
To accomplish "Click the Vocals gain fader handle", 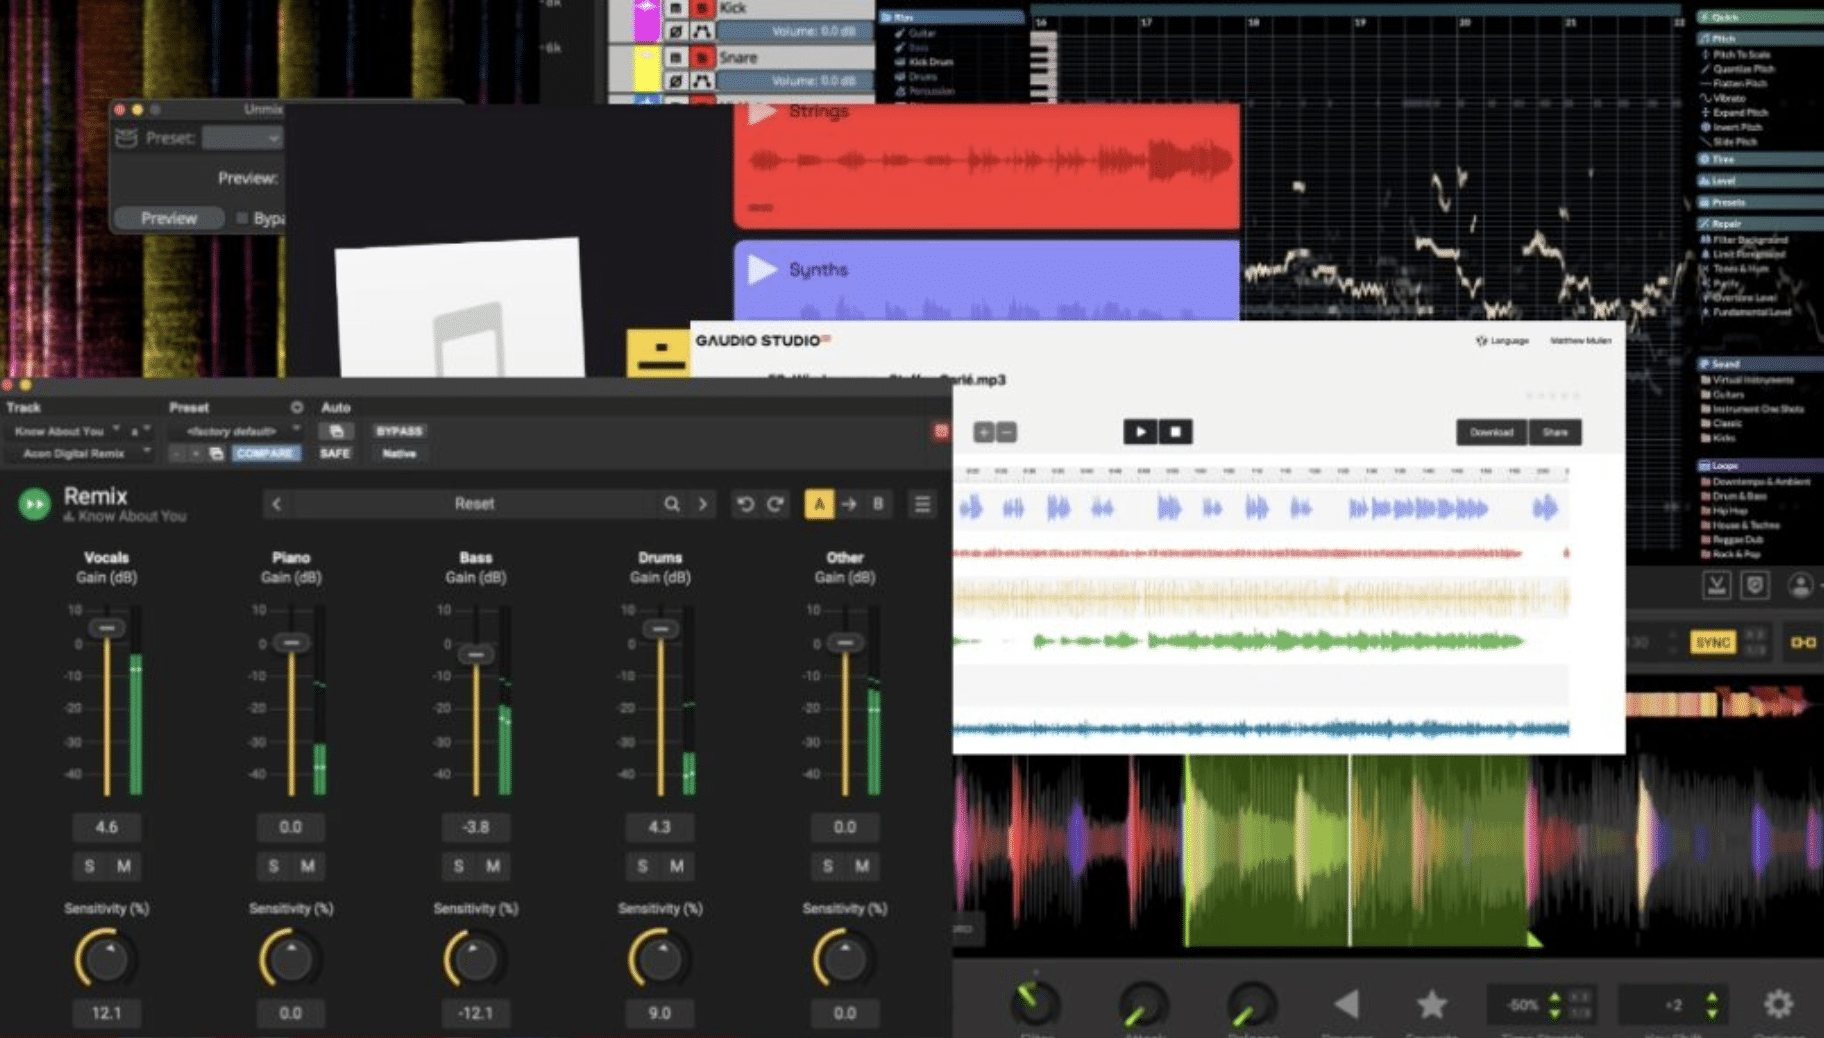I will pyautogui.click(x=106, y=627).
